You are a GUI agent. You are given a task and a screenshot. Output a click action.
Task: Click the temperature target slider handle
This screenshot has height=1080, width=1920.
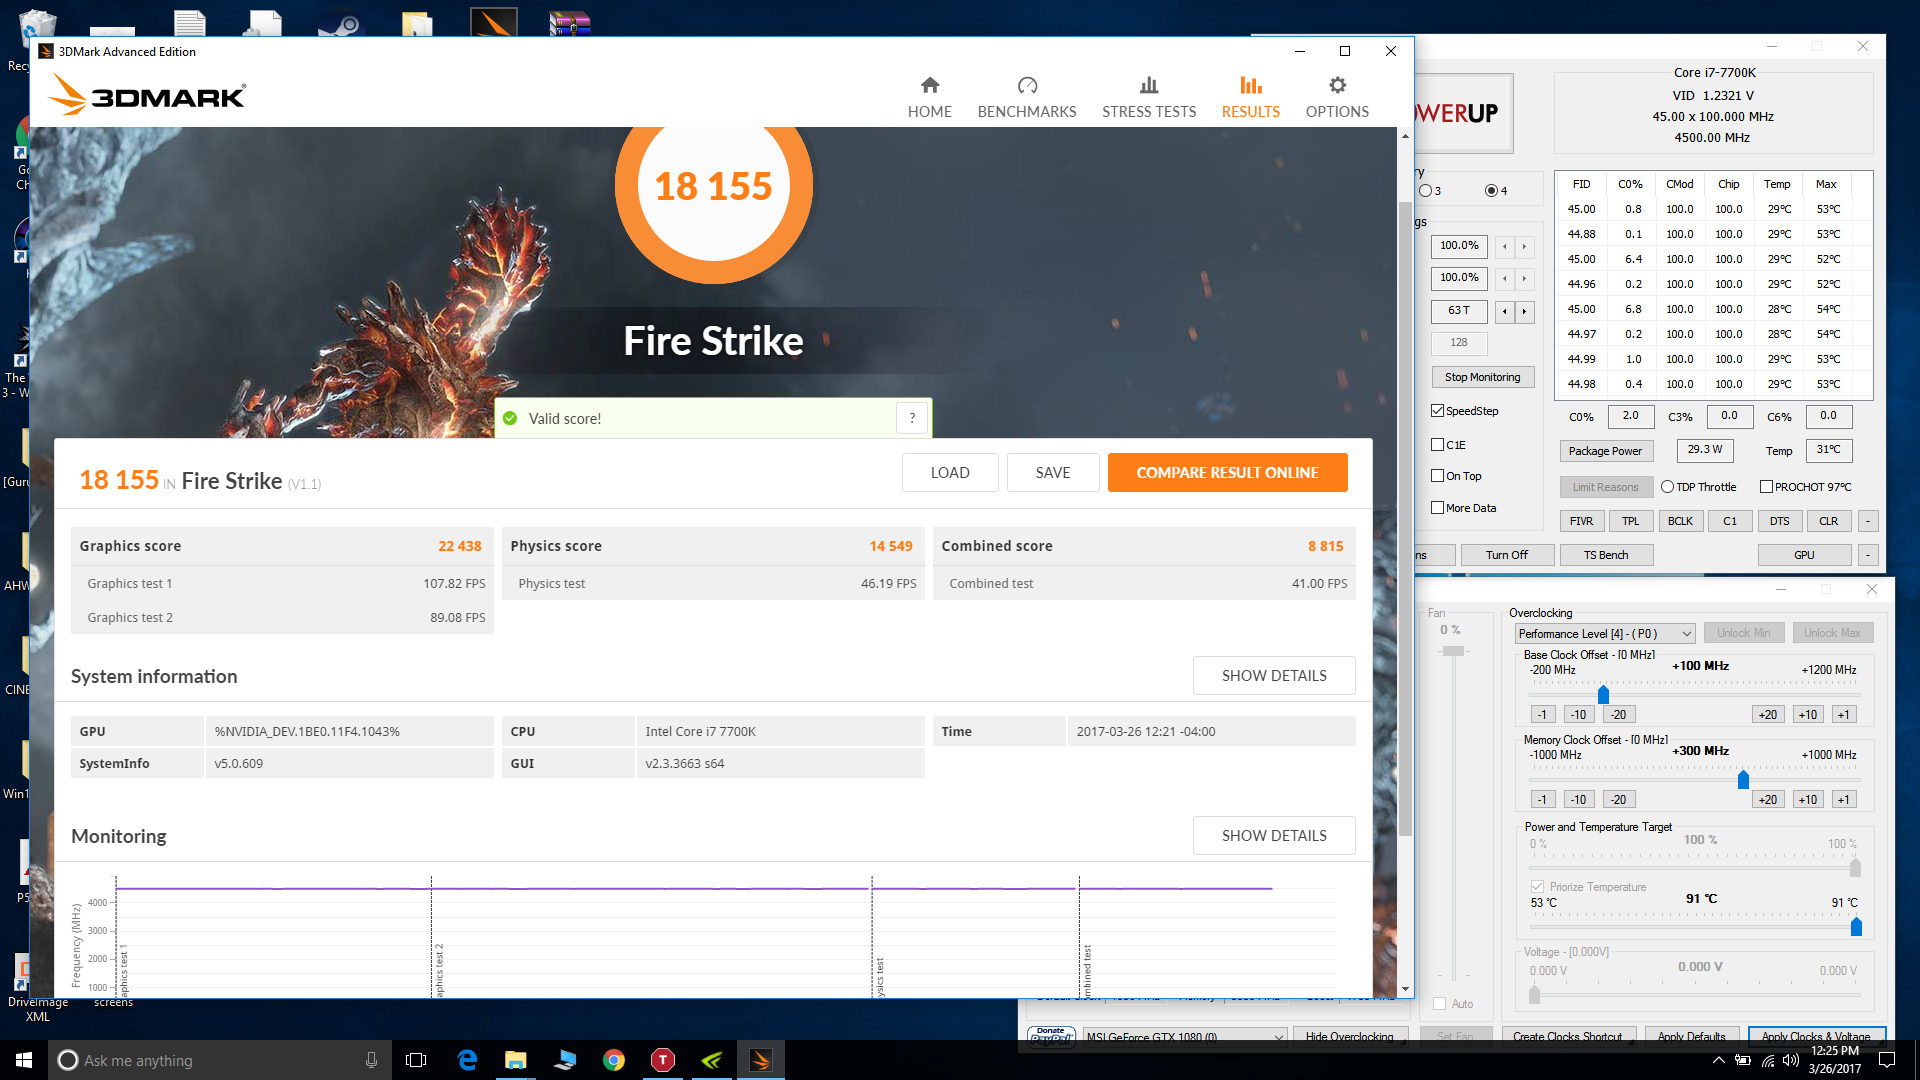click(1856, 927)
